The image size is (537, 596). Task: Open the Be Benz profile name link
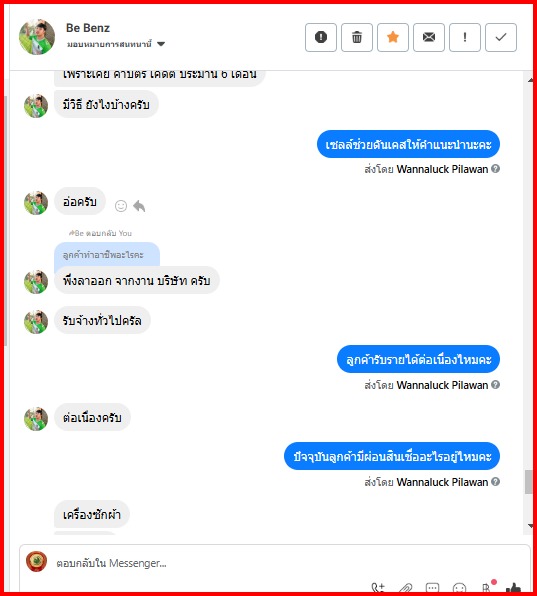tap(88, 28)
